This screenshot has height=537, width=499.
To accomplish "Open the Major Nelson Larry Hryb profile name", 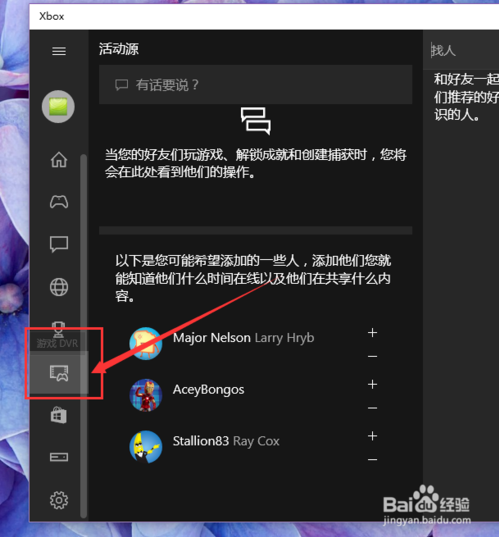I will 244,338.
